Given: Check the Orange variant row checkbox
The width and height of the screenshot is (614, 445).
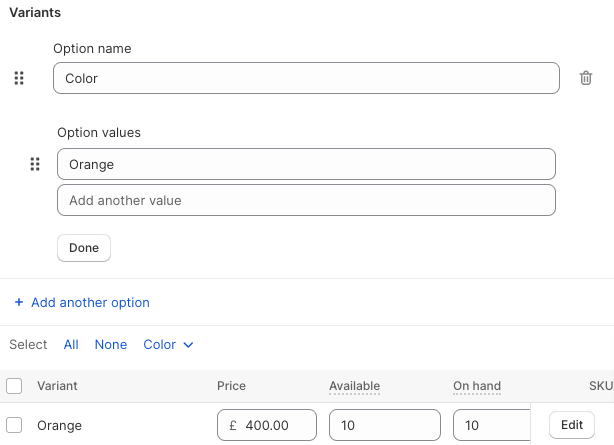Looking at the screenshot, I should click(14, 425).
